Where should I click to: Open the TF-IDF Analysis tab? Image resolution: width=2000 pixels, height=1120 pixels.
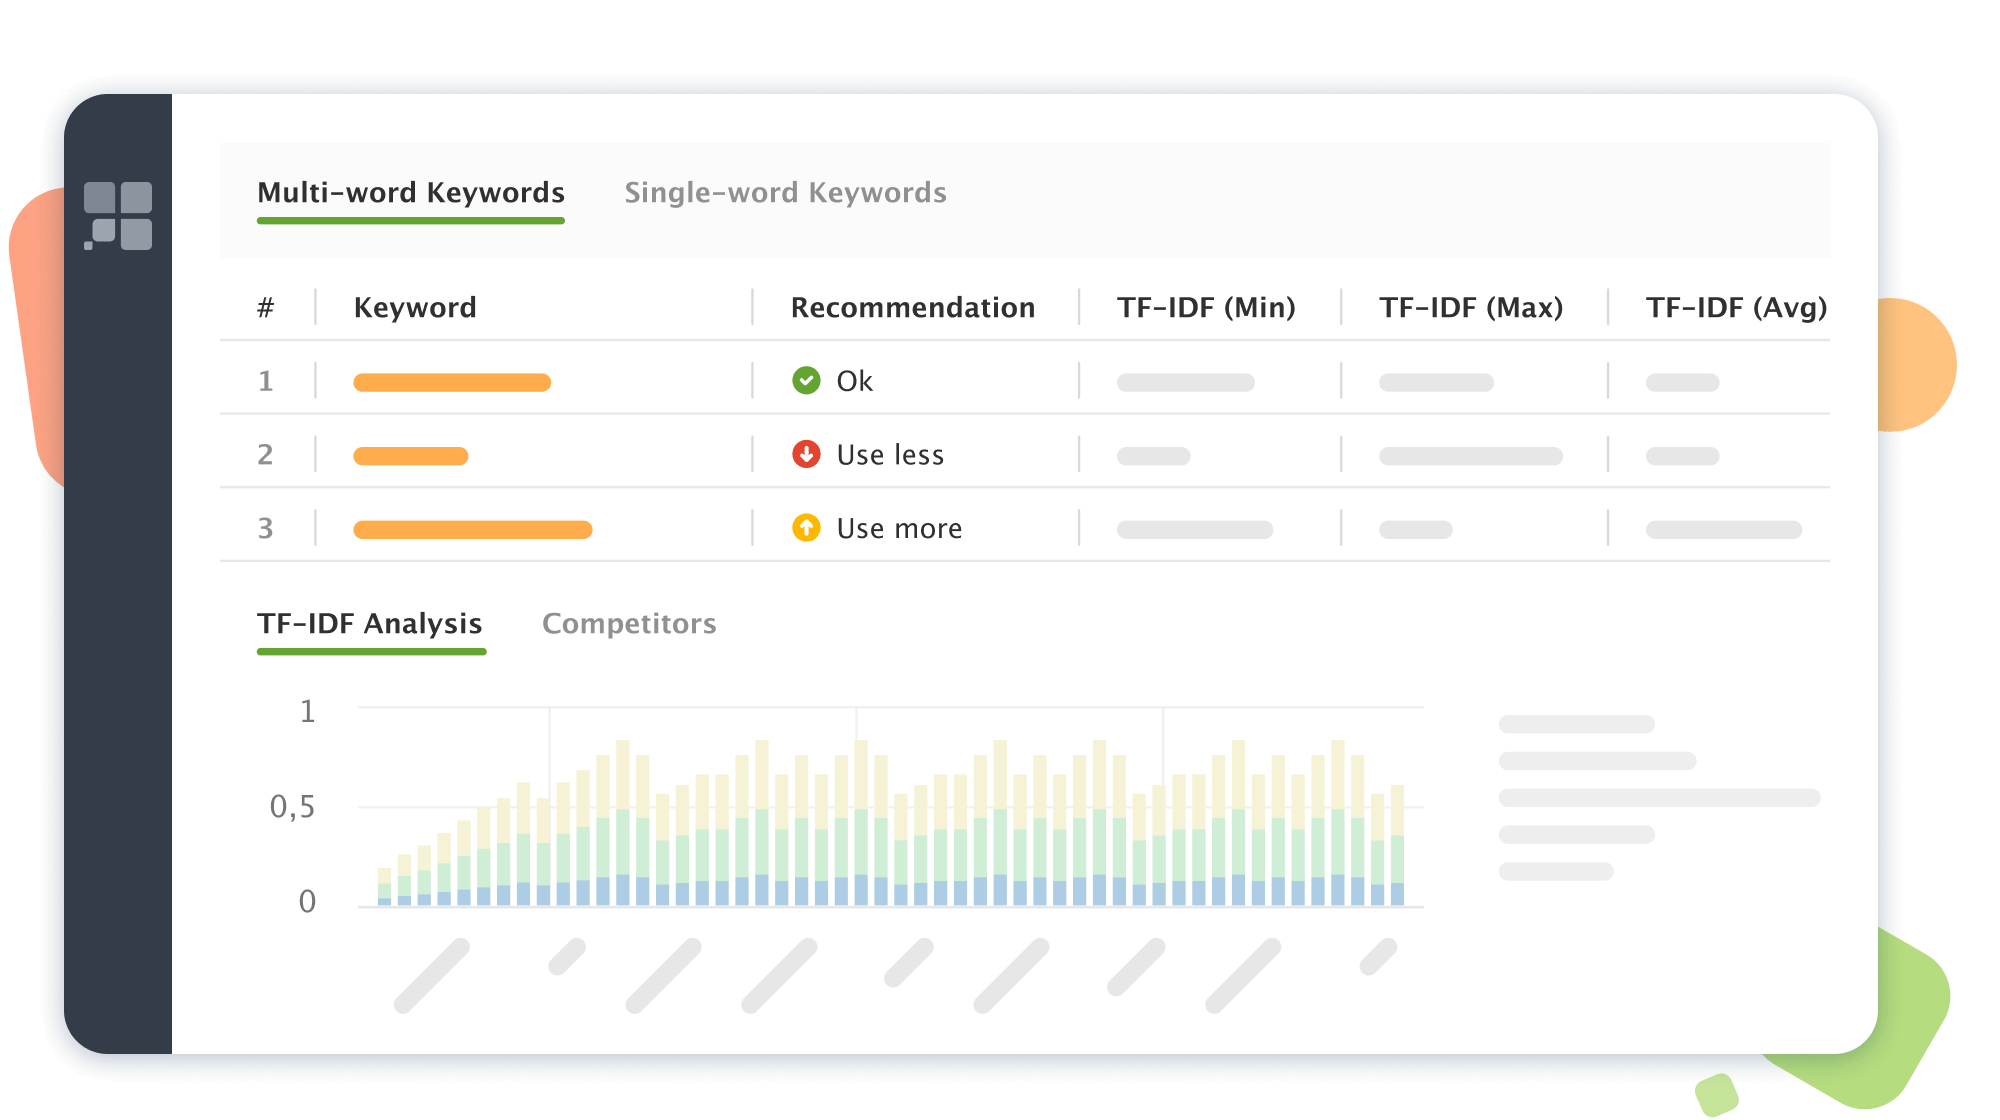pos(370,623)
